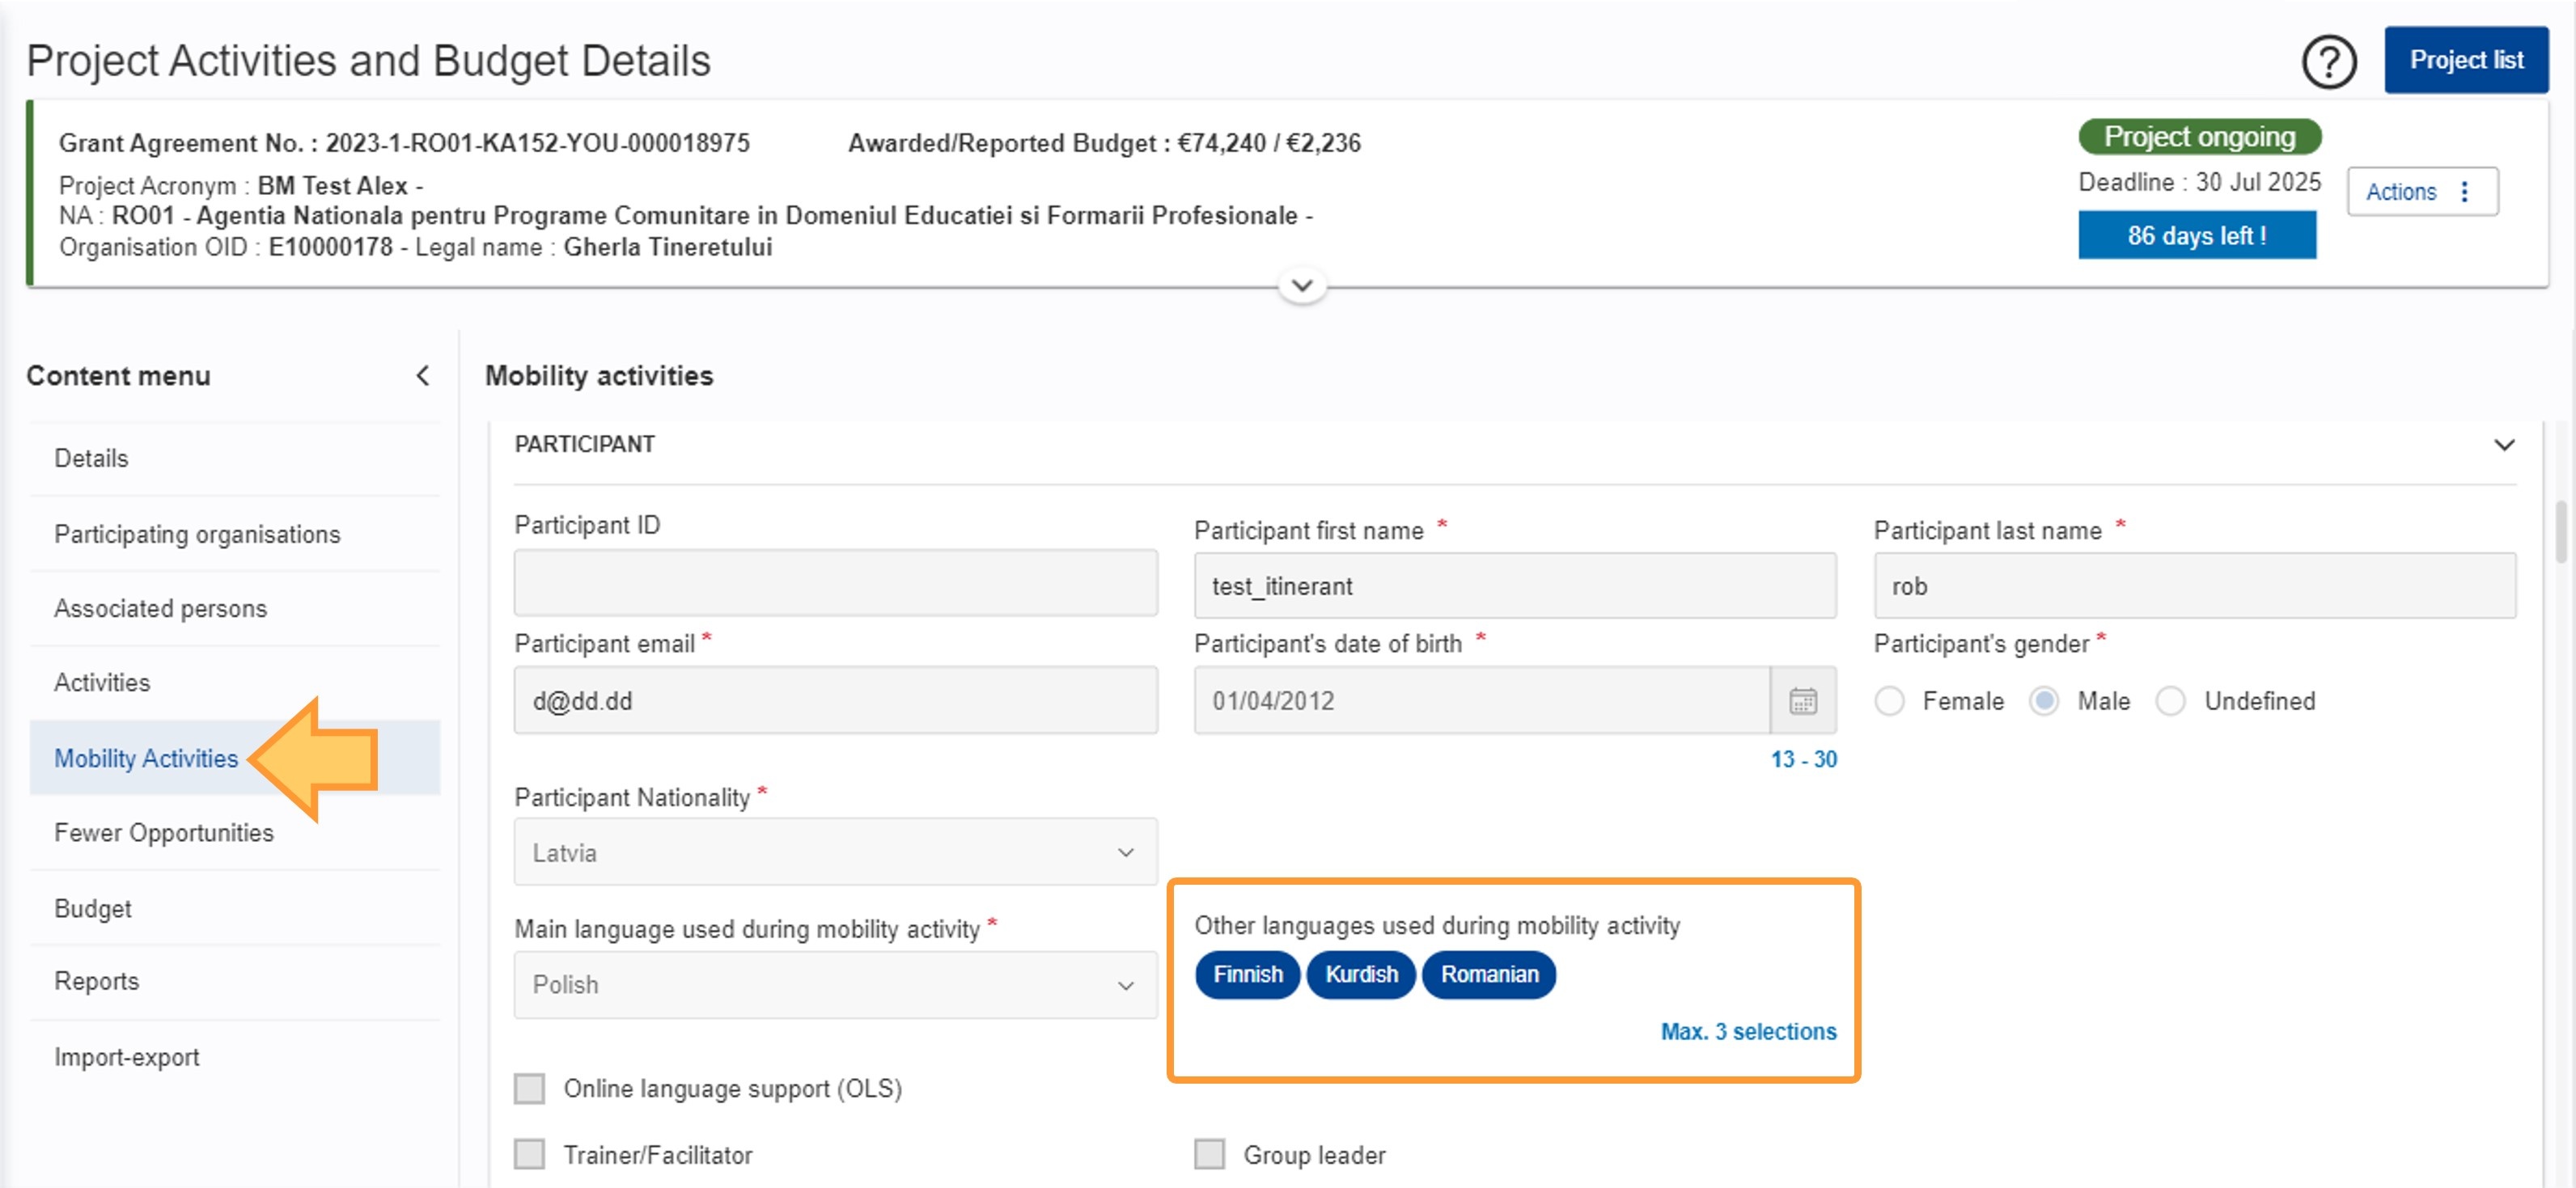Select the Male gender radio button
2576x1188 pixels.
(2044, 701)
